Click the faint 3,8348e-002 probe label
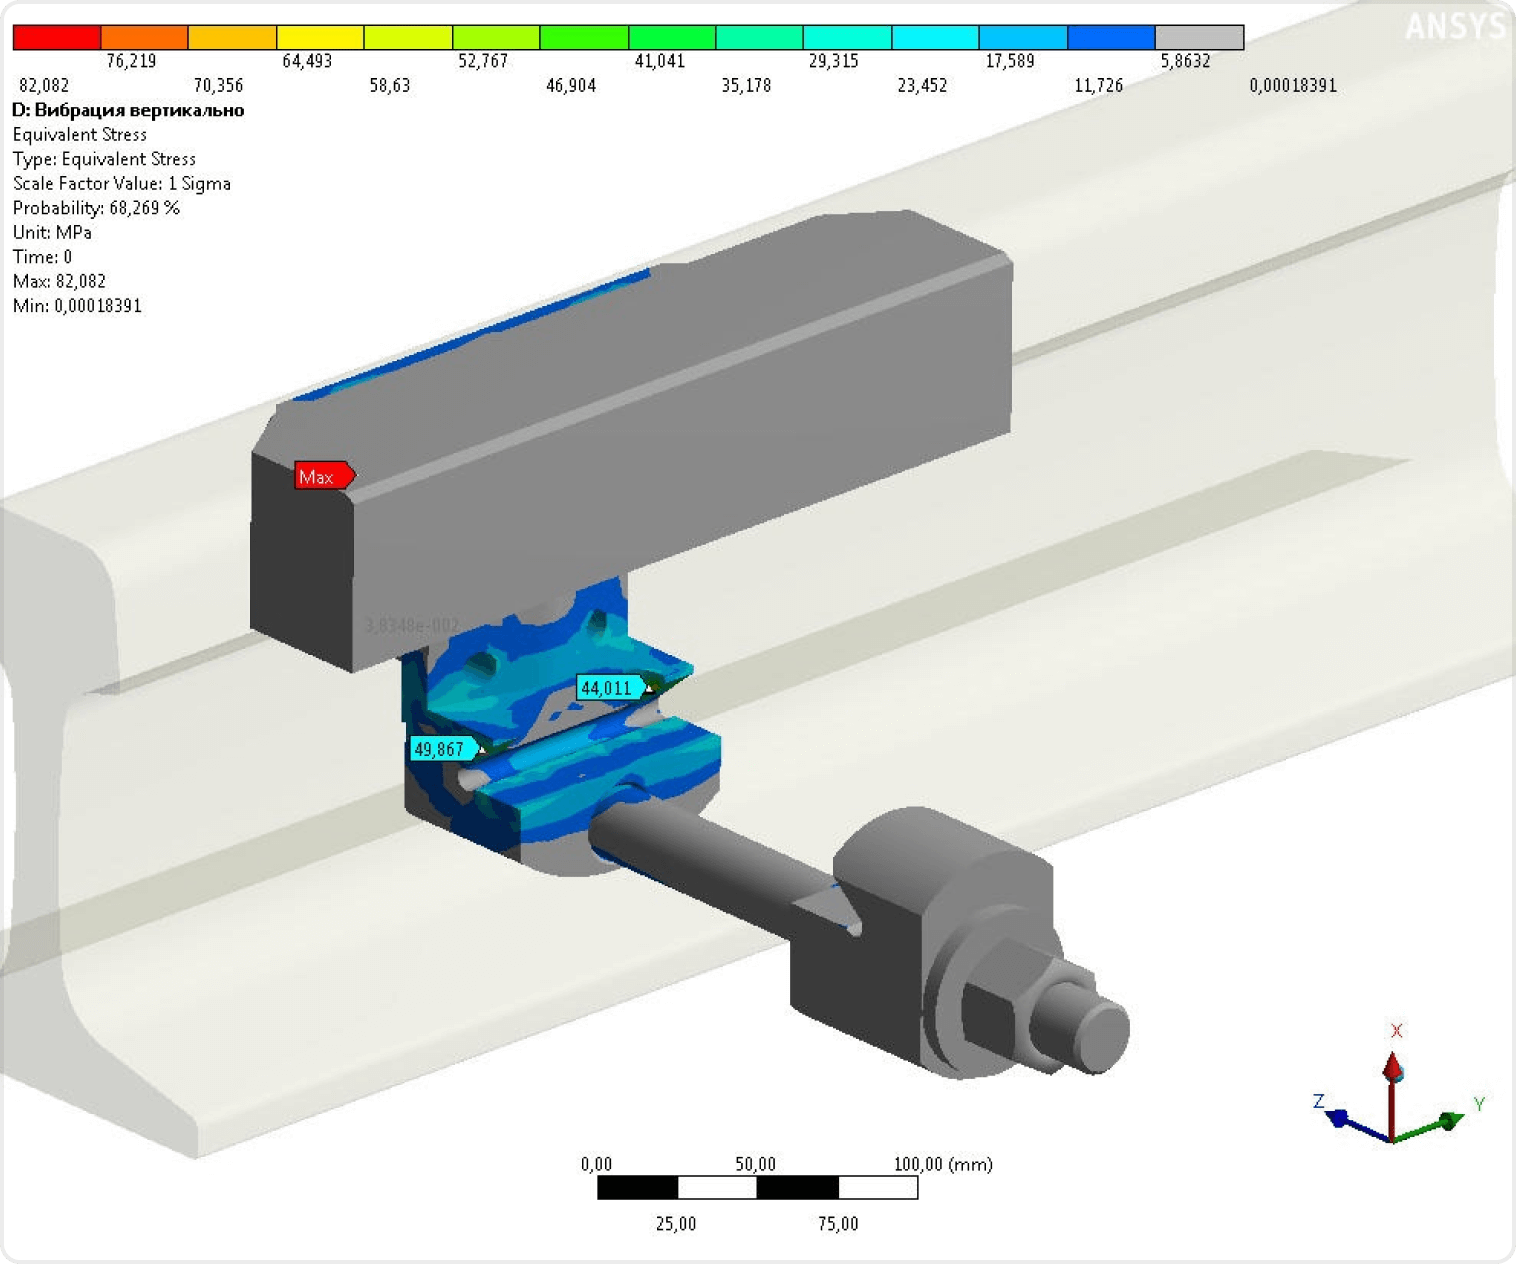This screenshot has height=1264, width=1516. point(411,626)
